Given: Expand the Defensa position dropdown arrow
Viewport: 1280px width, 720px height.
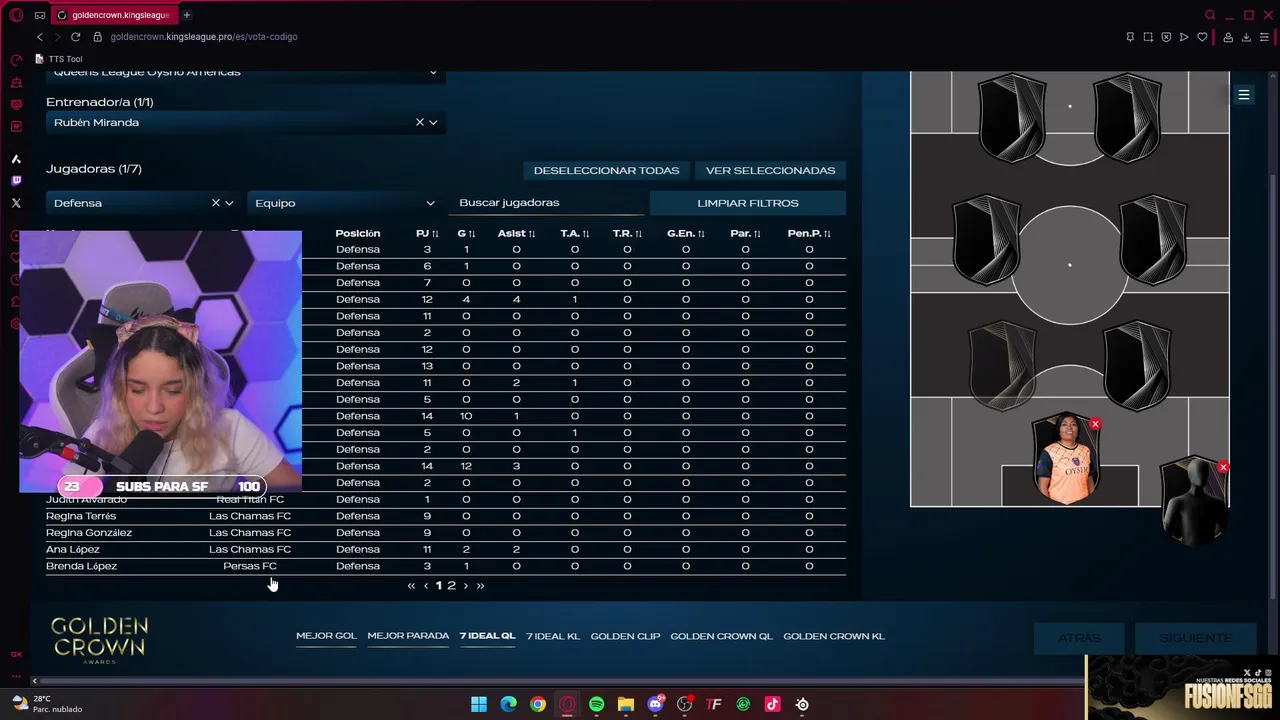Looking at the screenshot, I should click(x=229, y=203).
